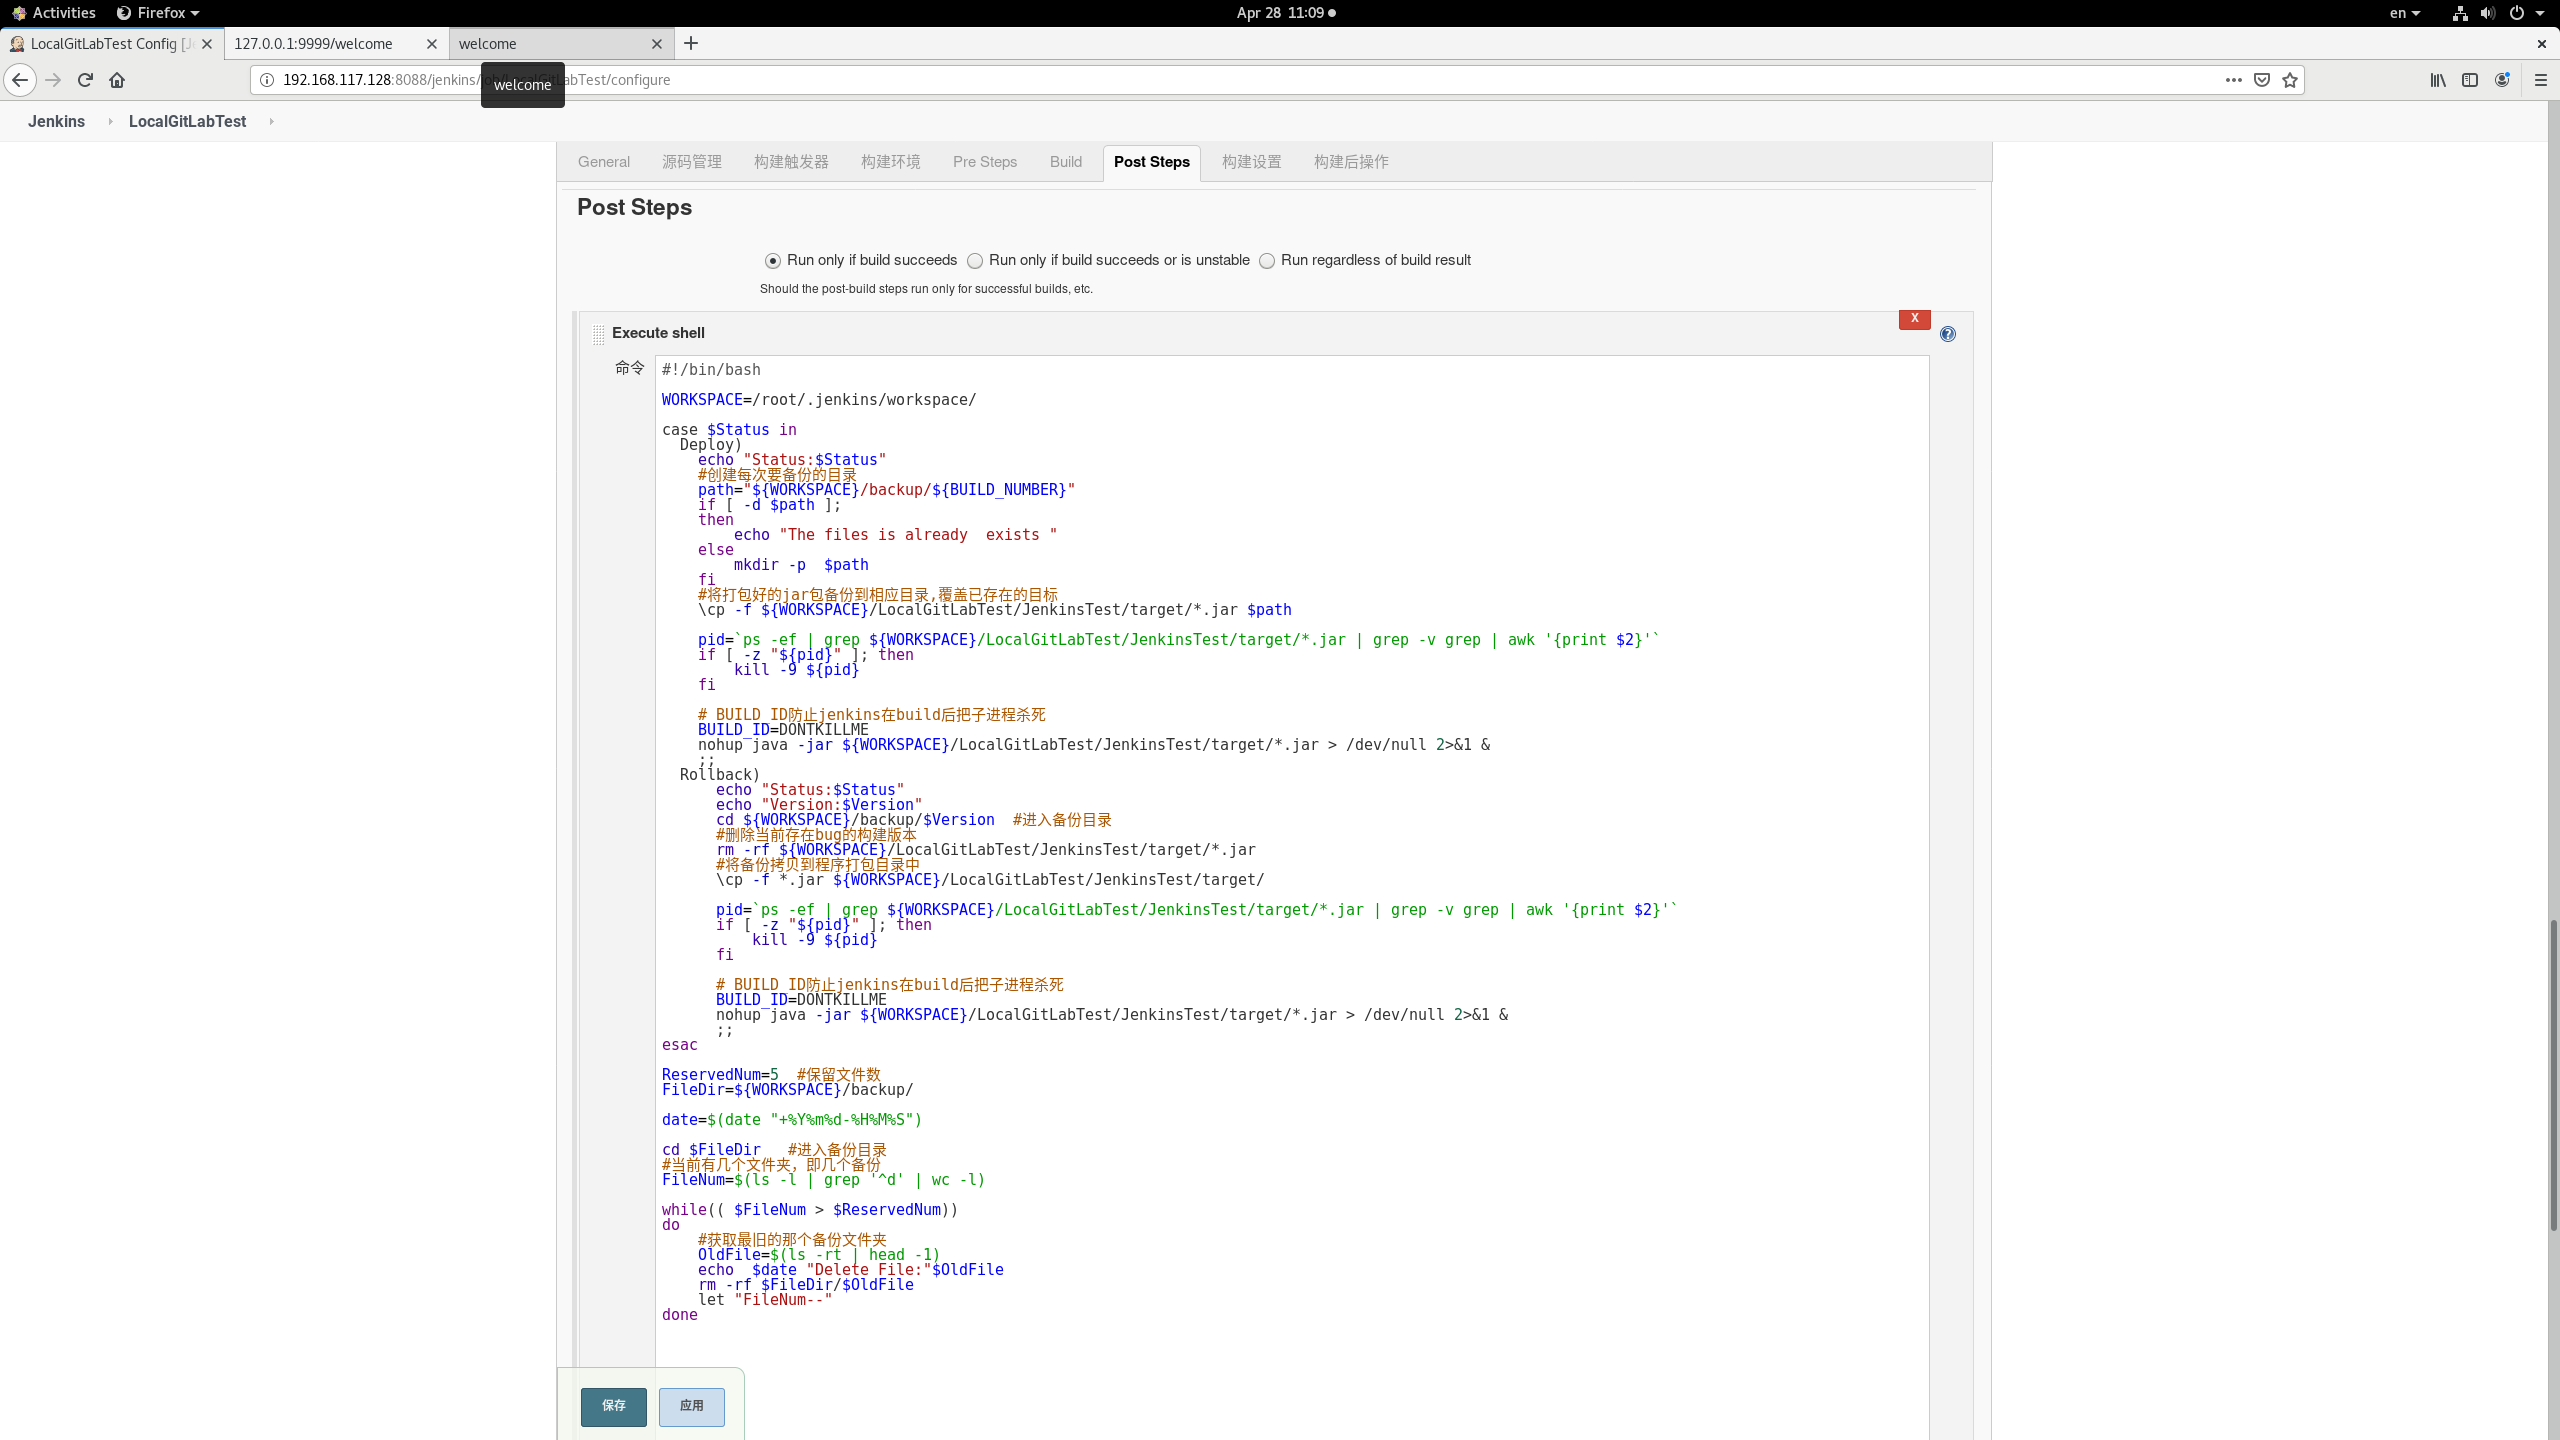The image size is (2560, 1440).
Task: Click inside the shell command text area
Action: [x=1290, y=800]
